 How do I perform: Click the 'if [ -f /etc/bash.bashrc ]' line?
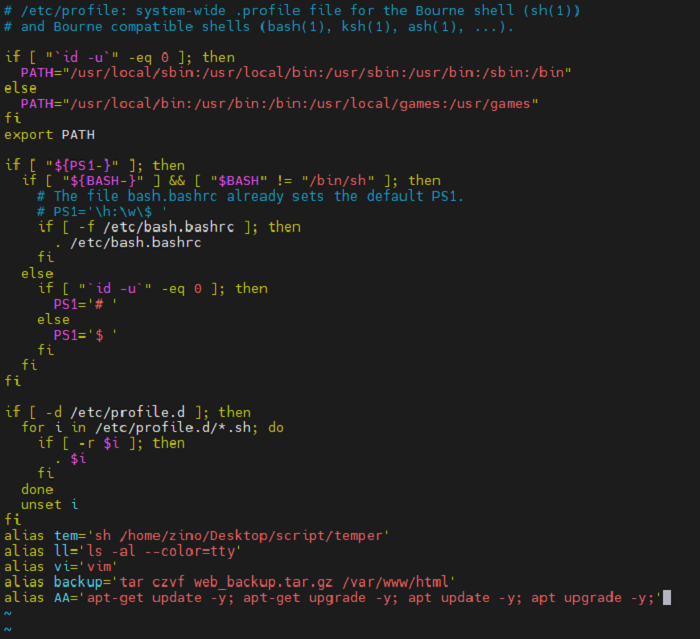click(x=168, y=227)
